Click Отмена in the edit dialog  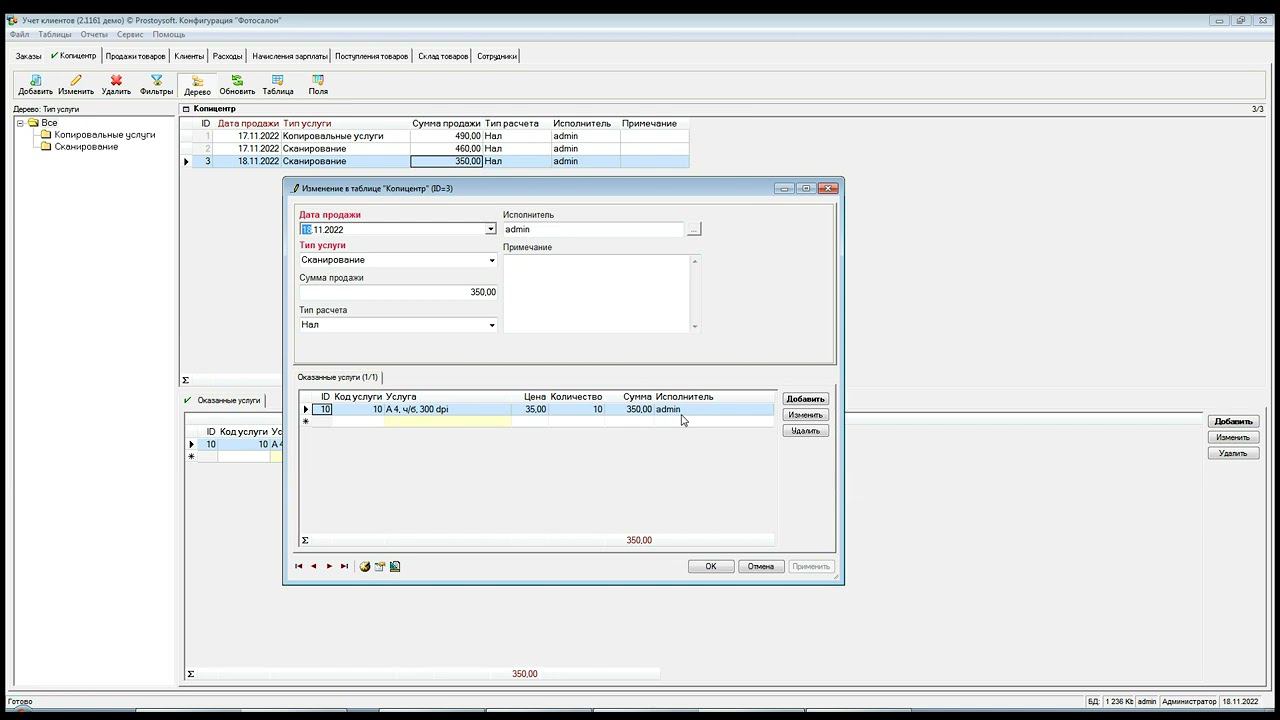[x=761, y=566]
